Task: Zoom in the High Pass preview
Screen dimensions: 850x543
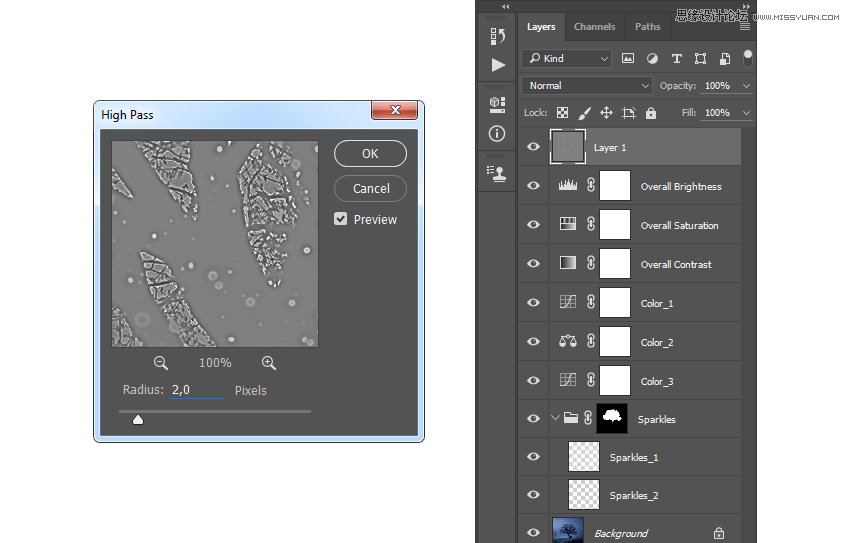Action: click(x=269, y=363)
